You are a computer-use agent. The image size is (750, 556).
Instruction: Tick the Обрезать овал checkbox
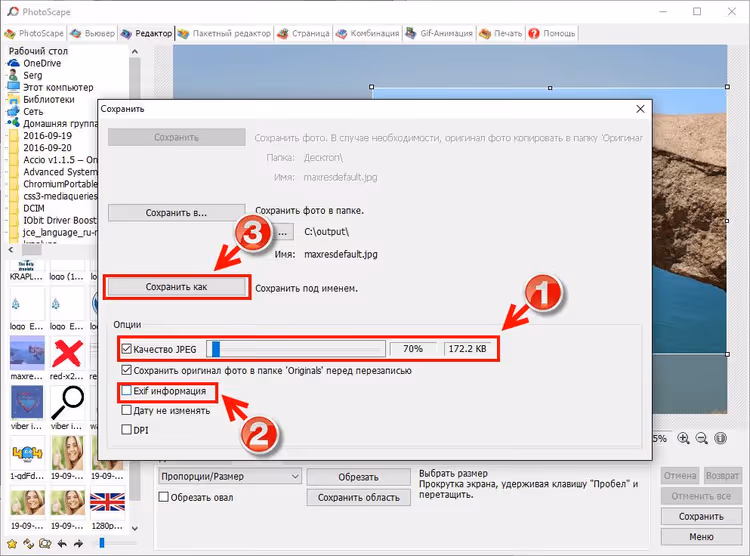click(164, 497)
